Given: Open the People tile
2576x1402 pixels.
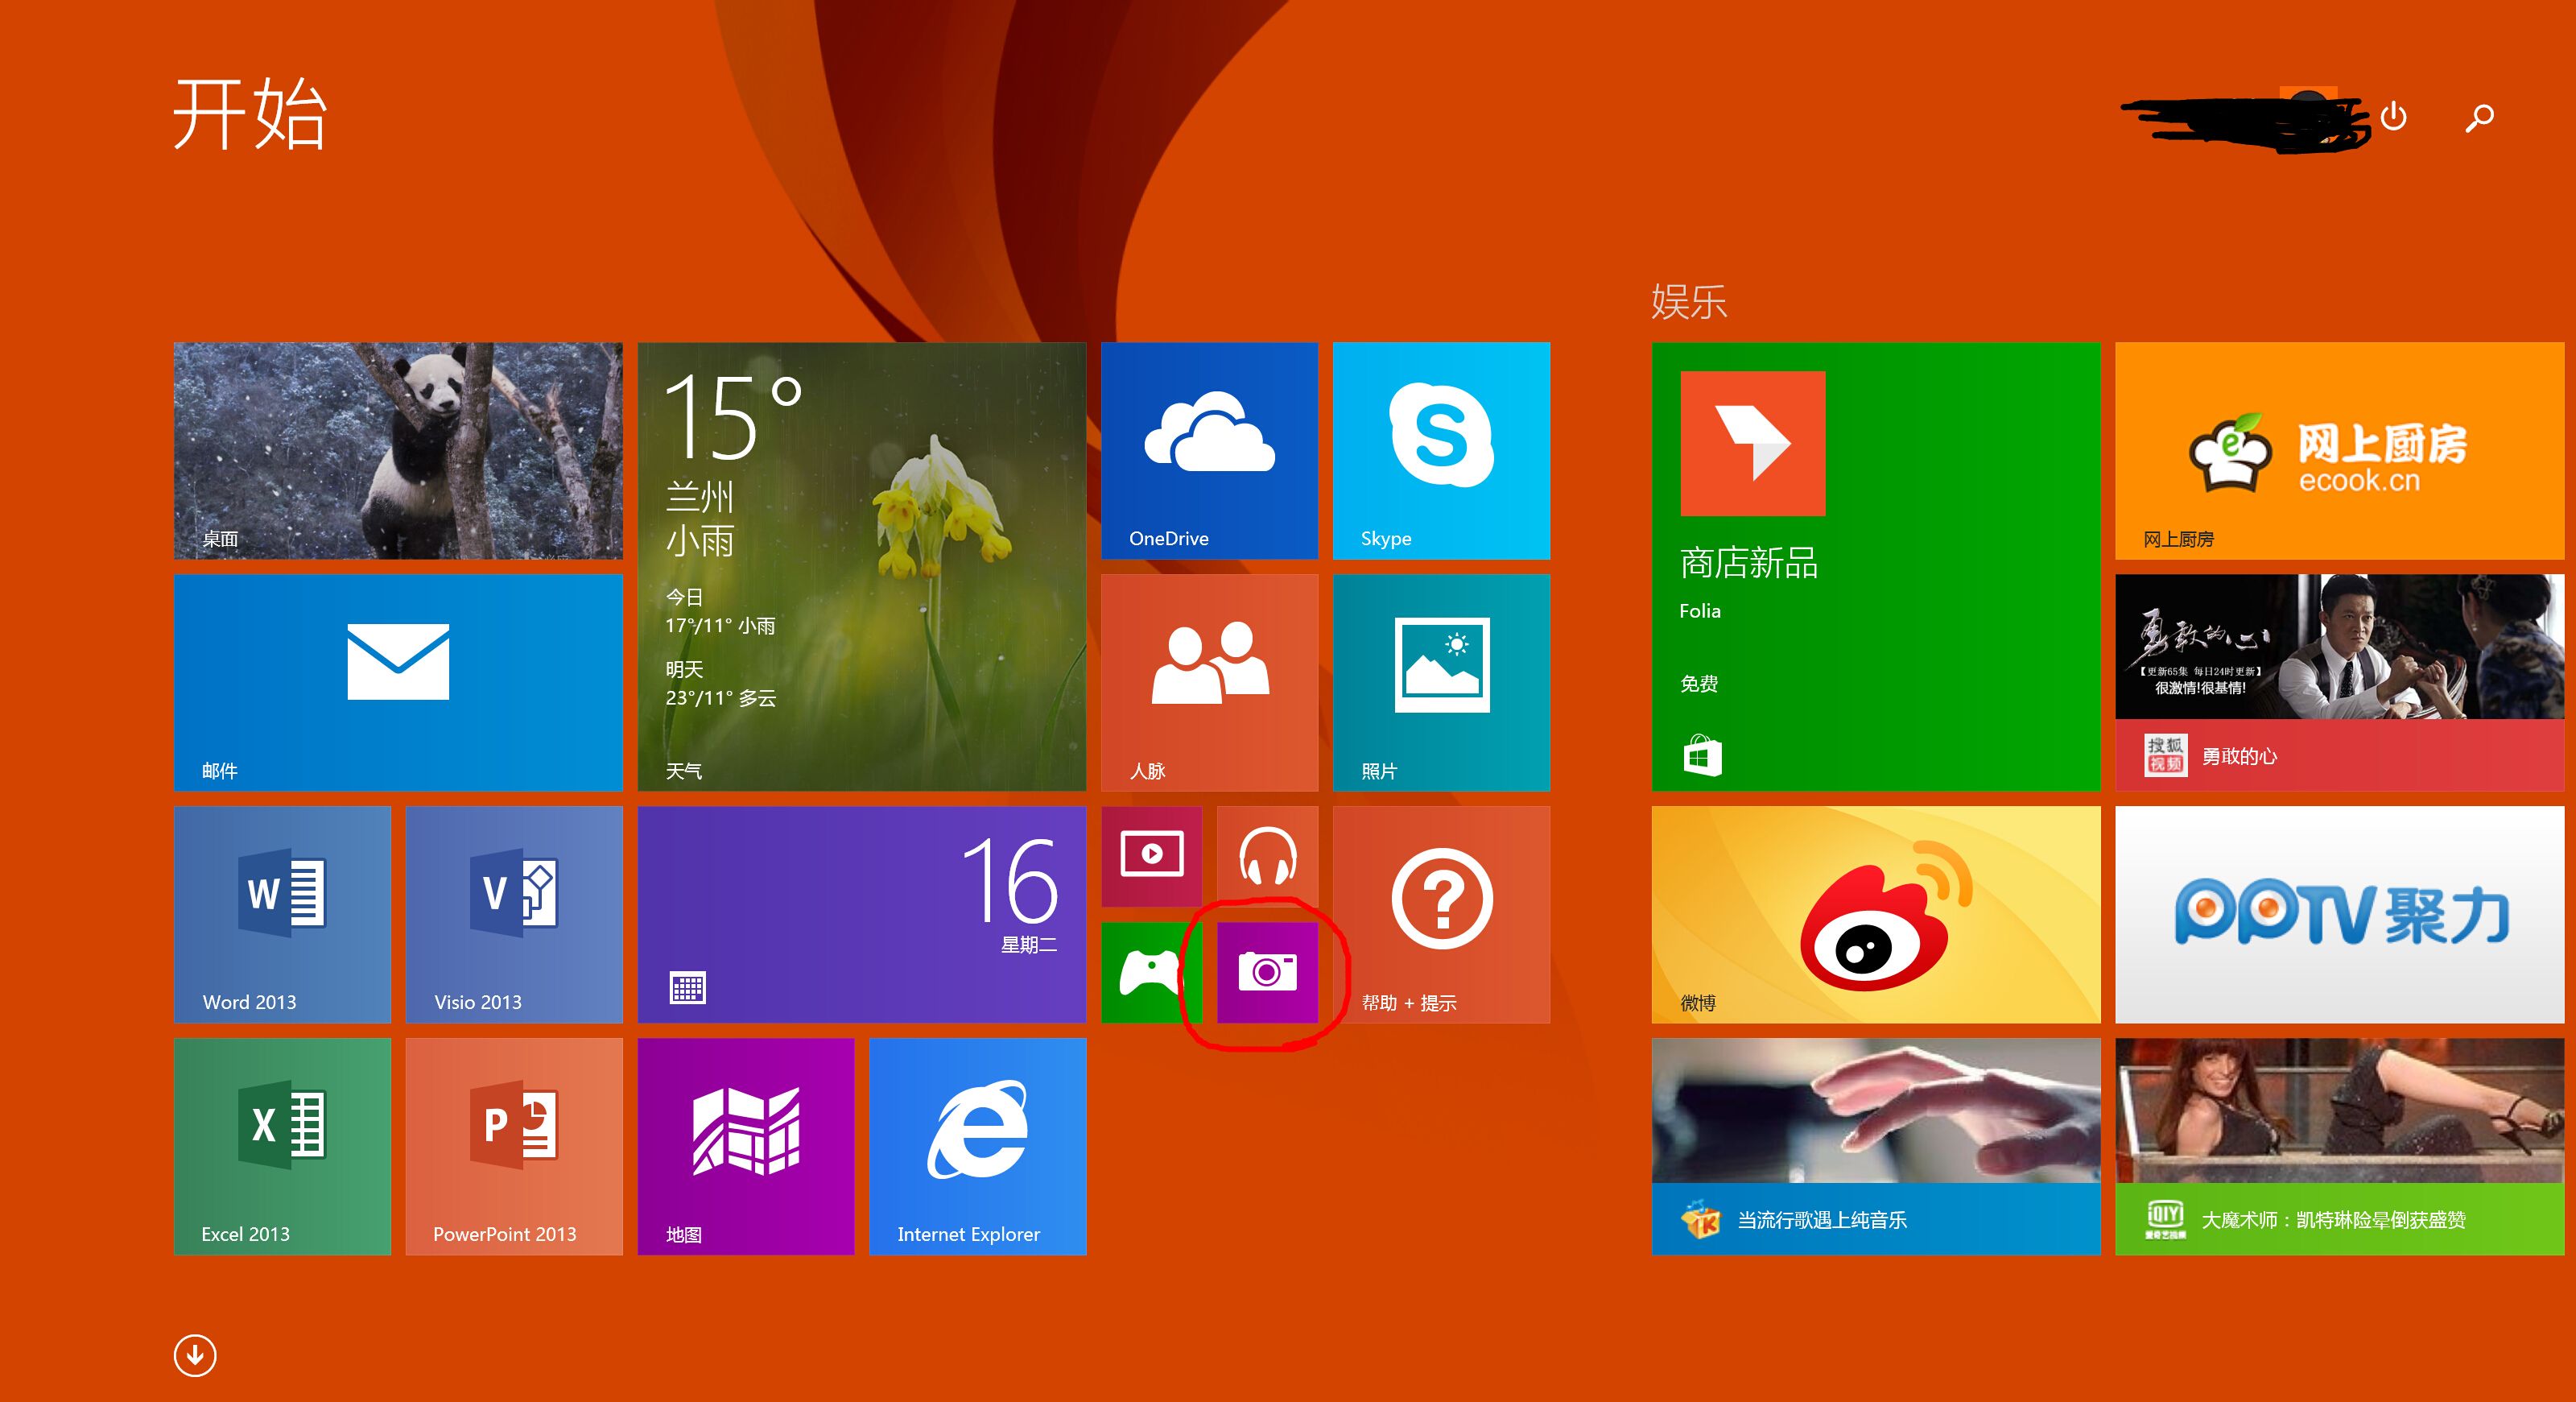Looking at the screenshot, I should pos(1209,683).
